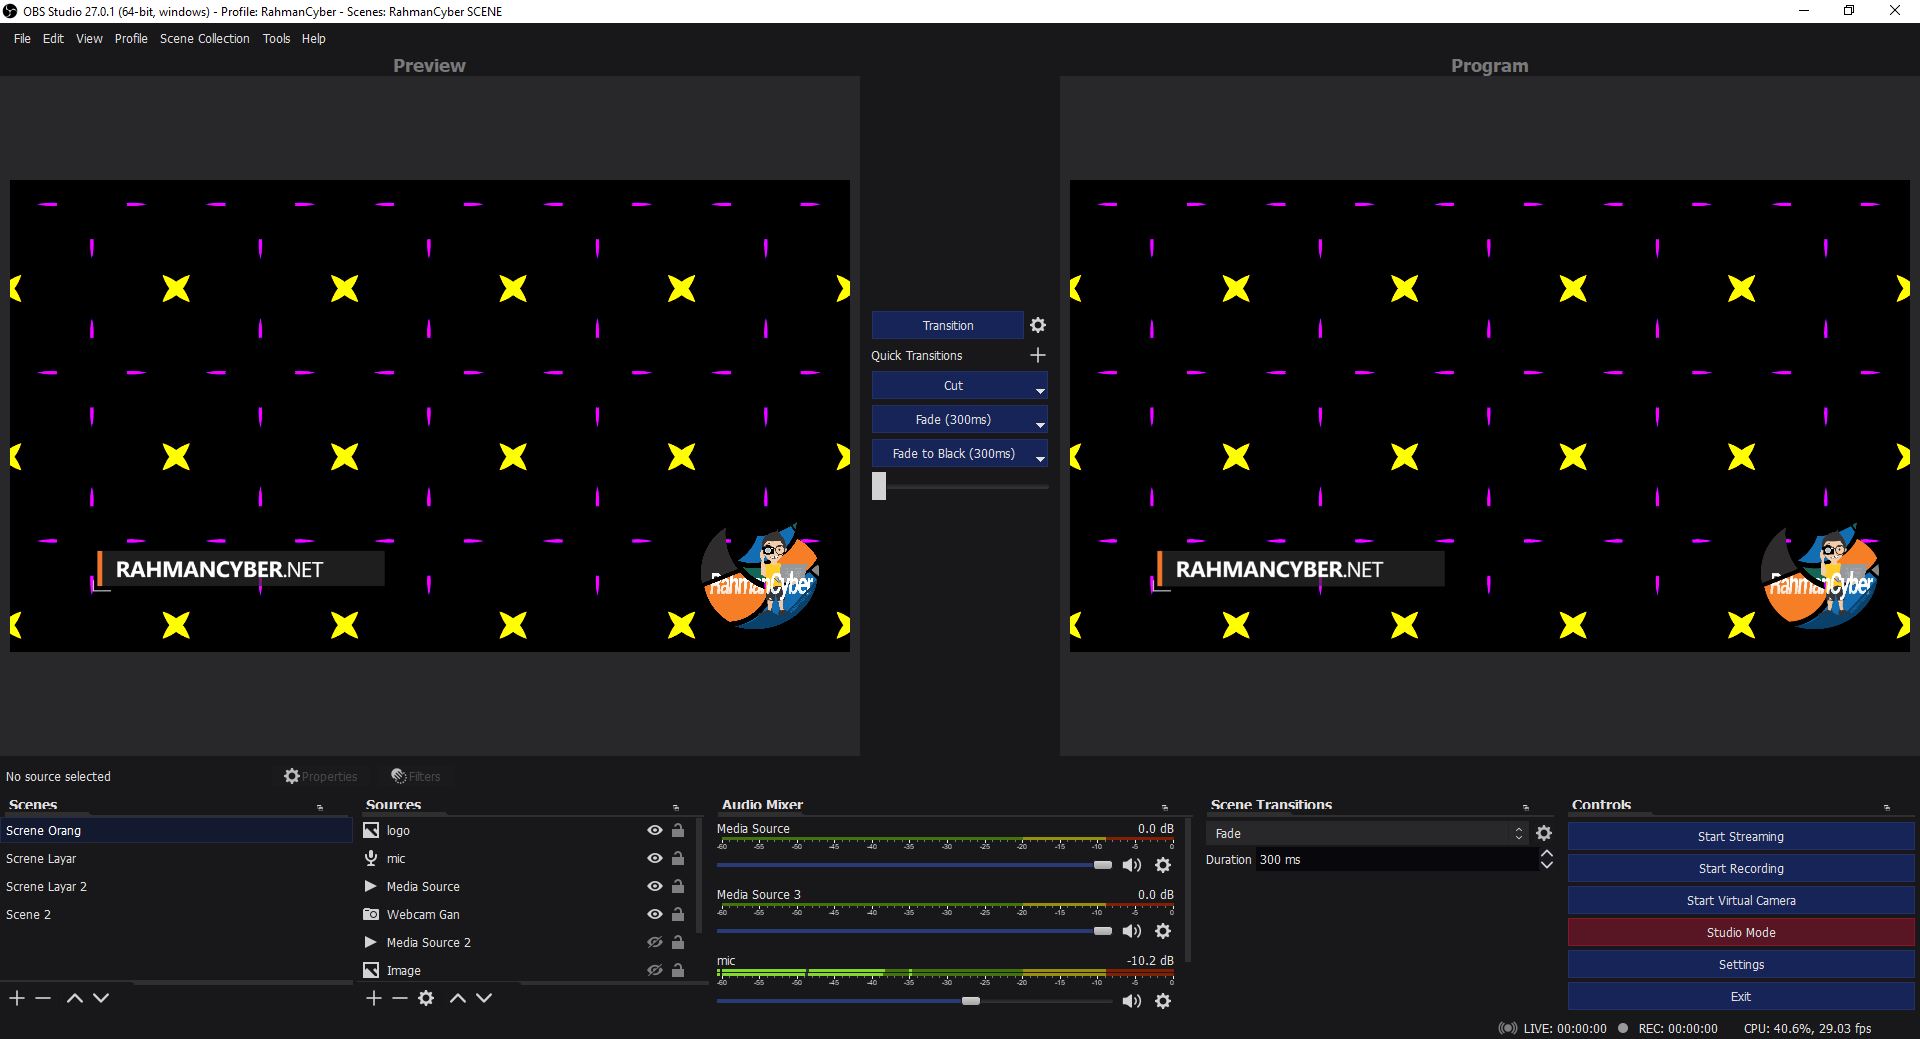This screenshot has height=1039, width=1920.
Task: Click Start Recording button
Action: pyautogui.click(x=1741, y=868)
